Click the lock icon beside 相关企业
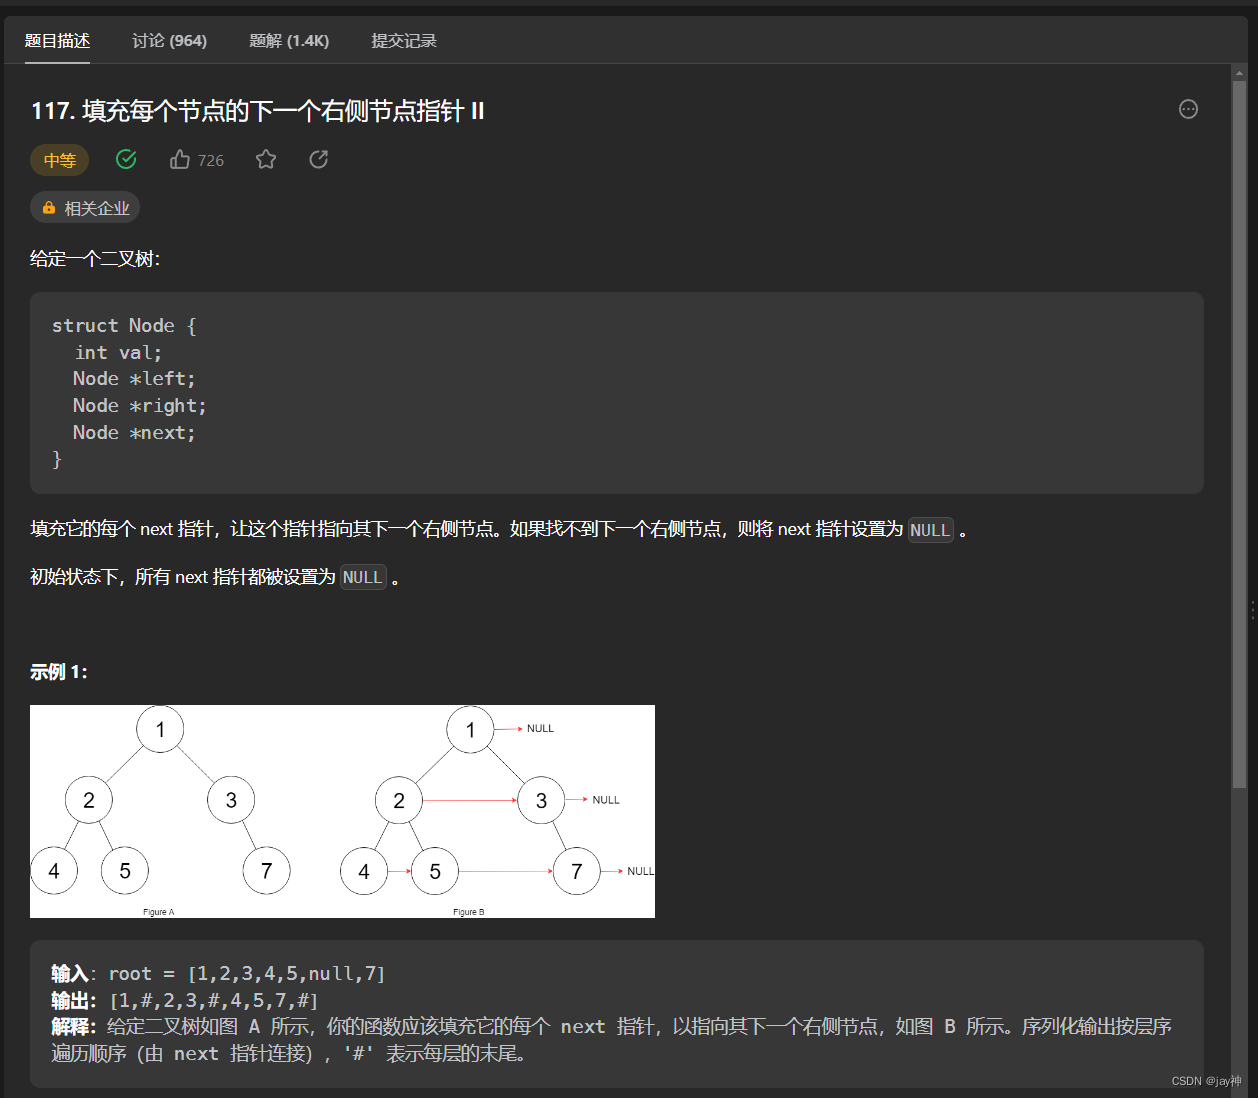This screenshot has height=1098, width=1258. coord(49,207)
